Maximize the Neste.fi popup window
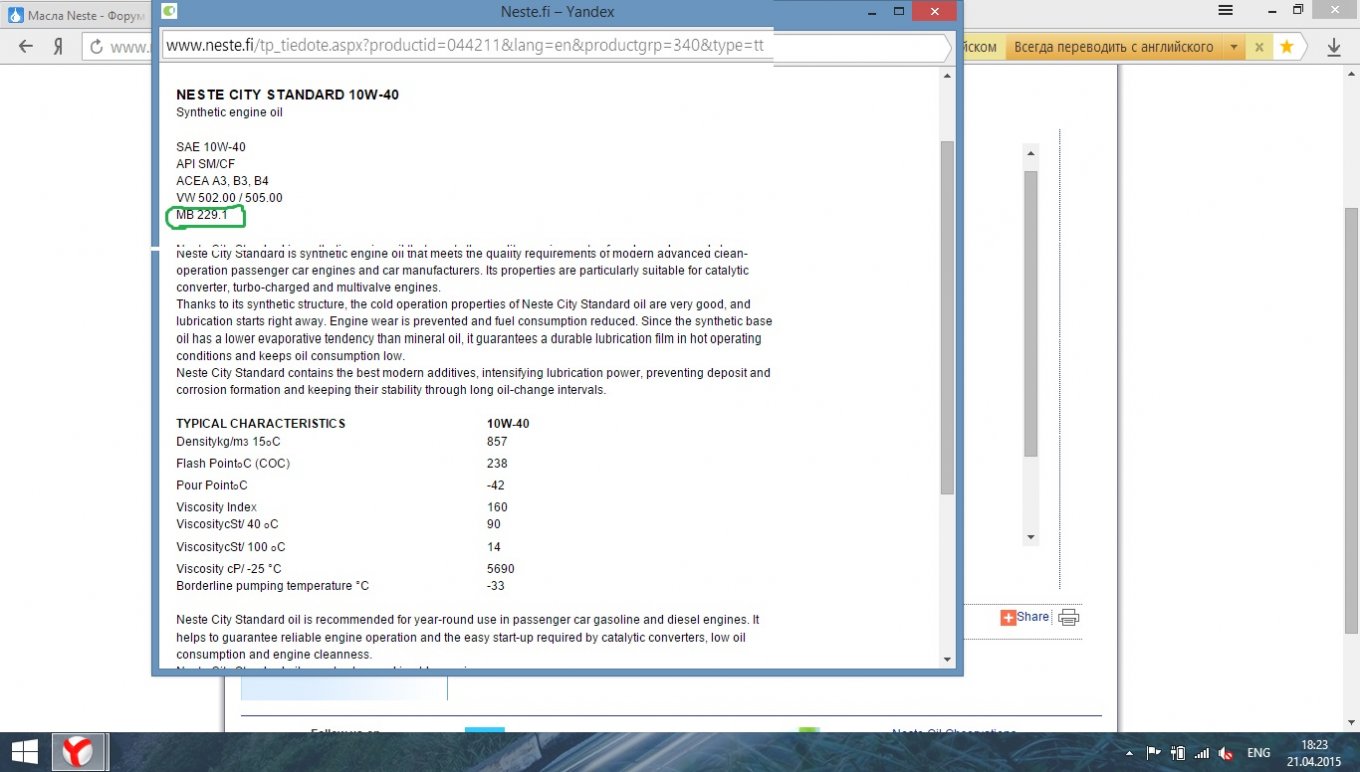The image size is (1360, 772). click(x=898, y=11)
